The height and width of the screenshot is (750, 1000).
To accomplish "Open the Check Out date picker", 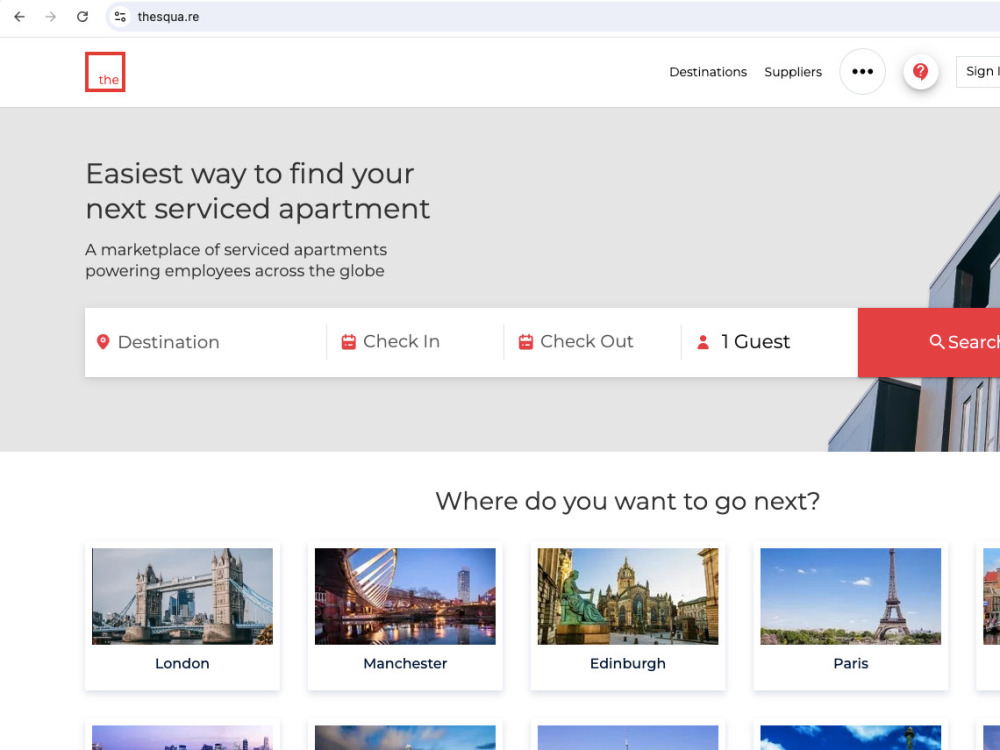I will click(592, 342).
